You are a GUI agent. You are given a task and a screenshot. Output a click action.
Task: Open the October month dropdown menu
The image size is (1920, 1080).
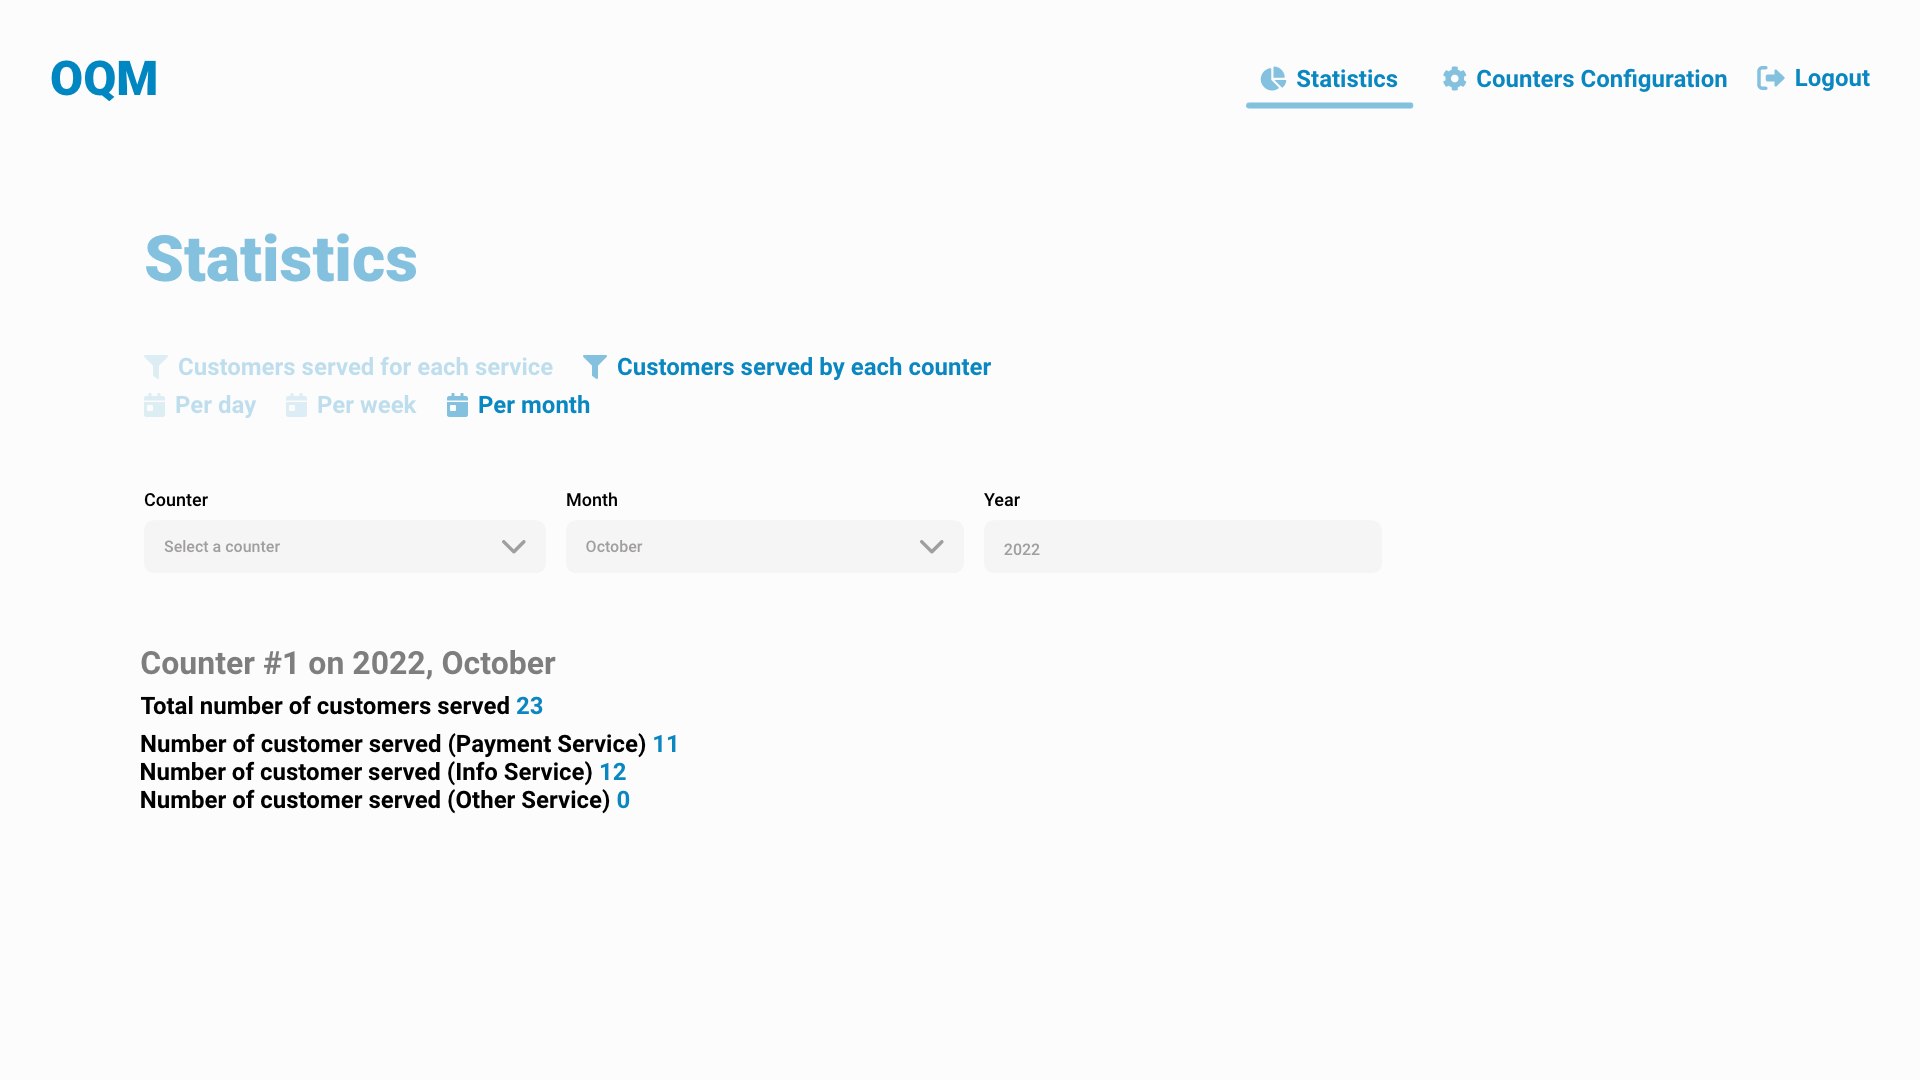pyautogui.click(x=764, y=546)
